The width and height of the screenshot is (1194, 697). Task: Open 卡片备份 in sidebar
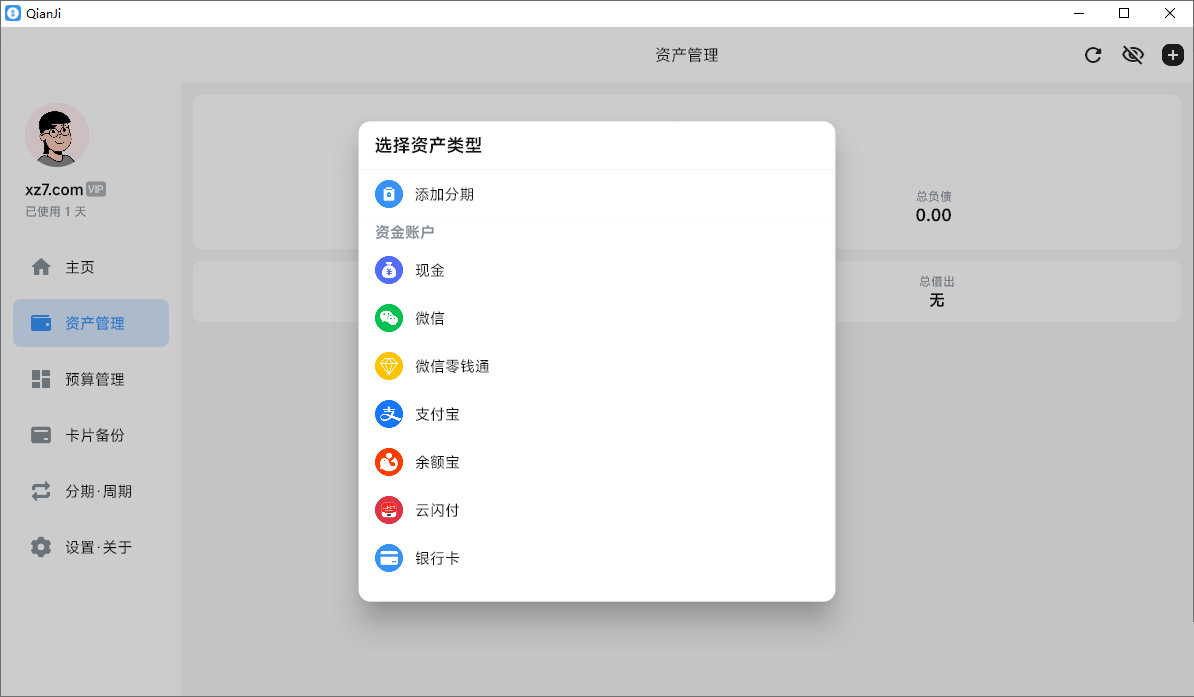(x=91, y=435)
